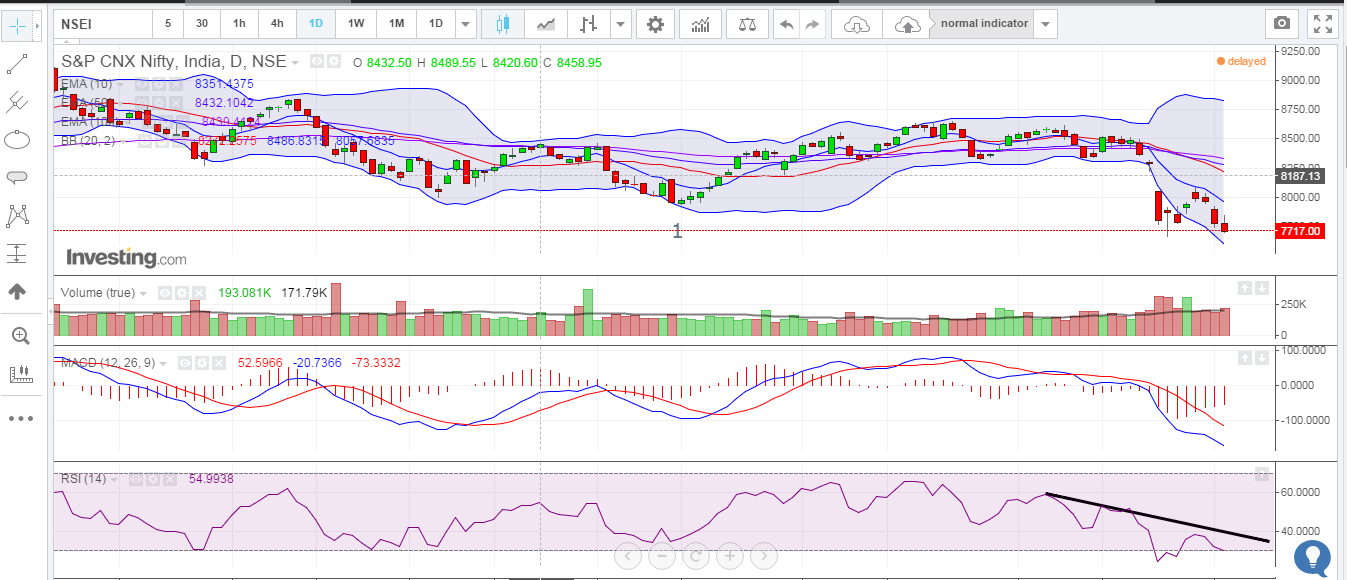1347x580 pixels.
Task: Set the 1h interval
Action: coord(239,23)
